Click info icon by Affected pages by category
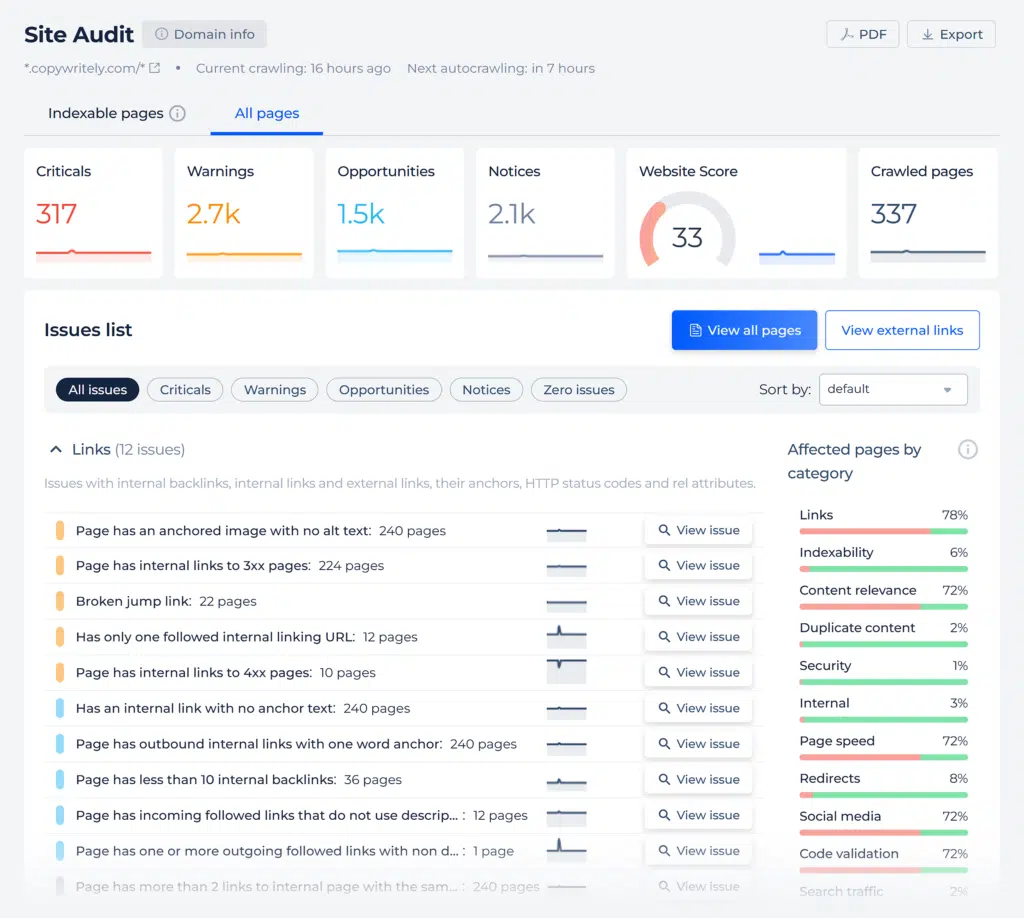The height and width of the screenshot is (918, 1024). click(x=967, y=450)
